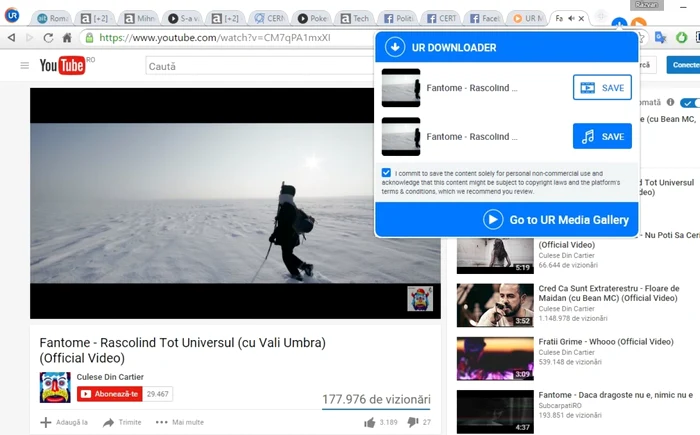Click the SubcarpatiRO channel name
Image resolution: width=700 pixels, height=435 pixels.
pos(560,406)
